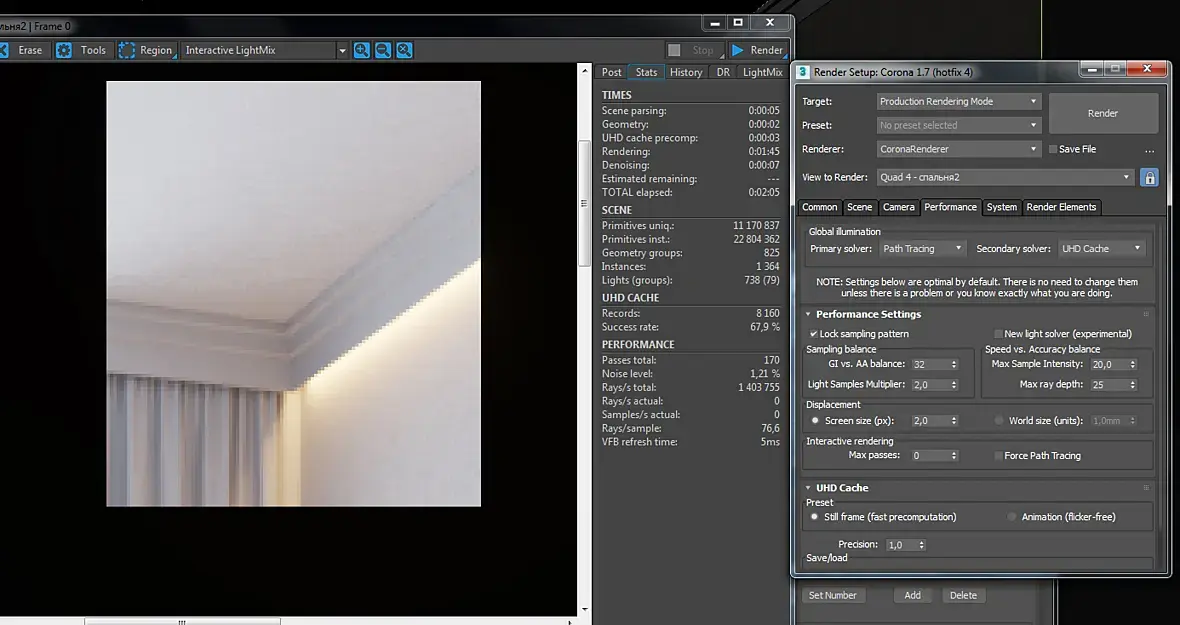Click the rendered ceiling image preview
Image resolution: width=1180 pixels, height=625 pixels.
point(293,294)
